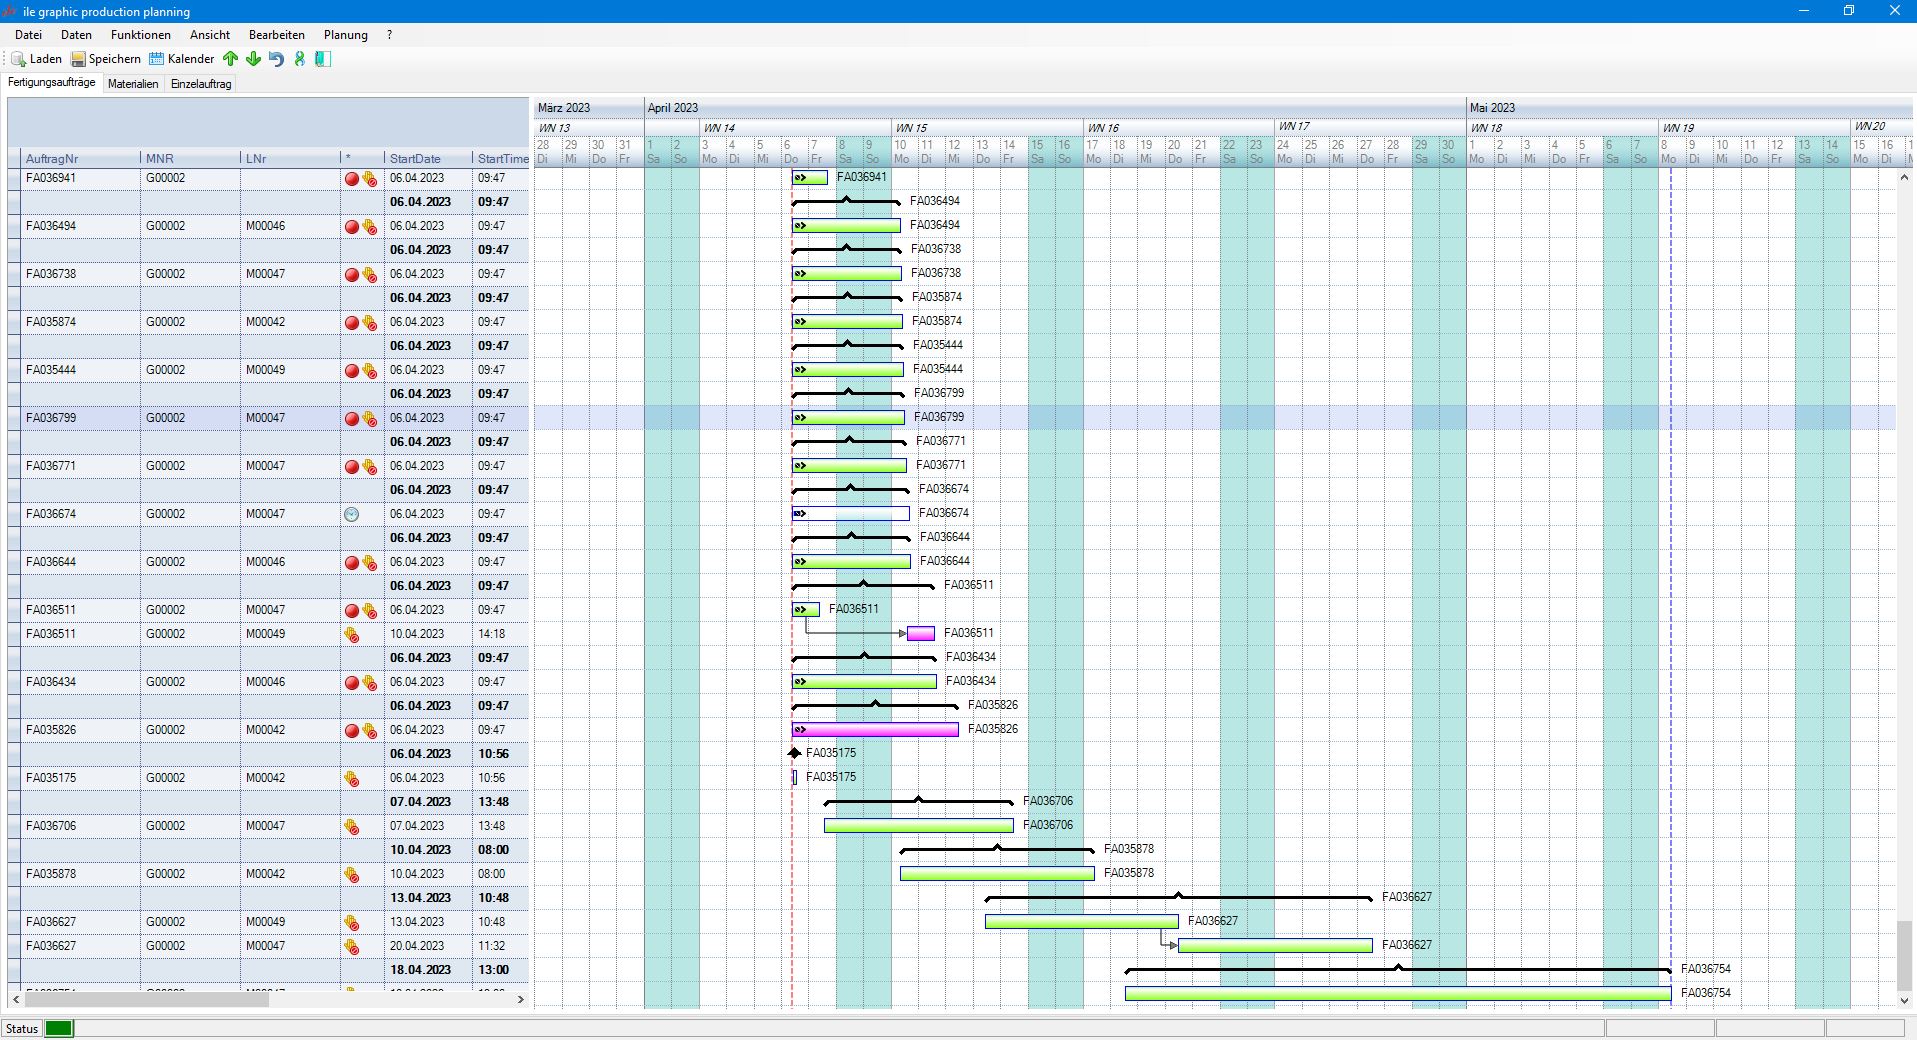Click the table's horizontal scroll right arrow
1917x1040 pixels.
pos(521,999)
